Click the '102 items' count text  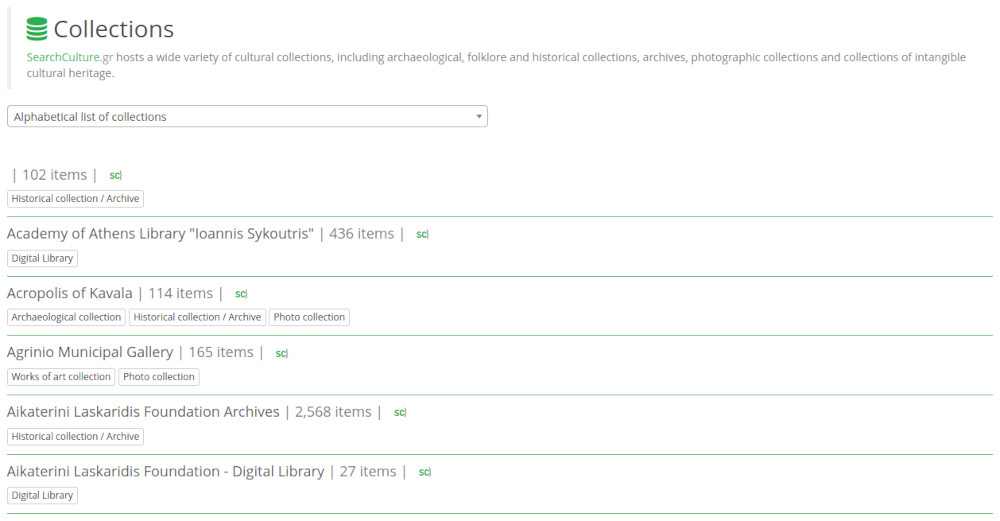click(x=54, y=175)
